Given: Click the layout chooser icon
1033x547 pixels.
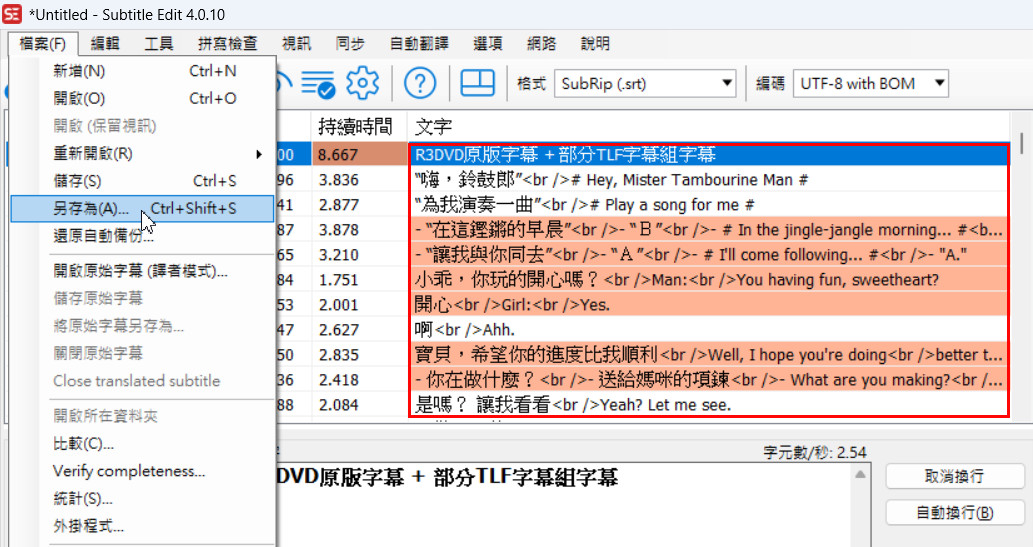Looking at the screenshot, I should 477,84.
